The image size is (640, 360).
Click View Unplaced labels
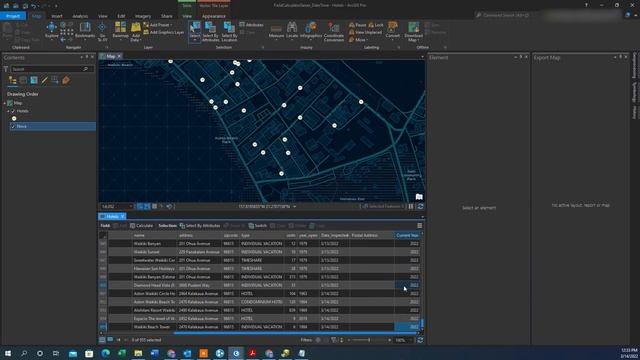click(x=365, y=32)
